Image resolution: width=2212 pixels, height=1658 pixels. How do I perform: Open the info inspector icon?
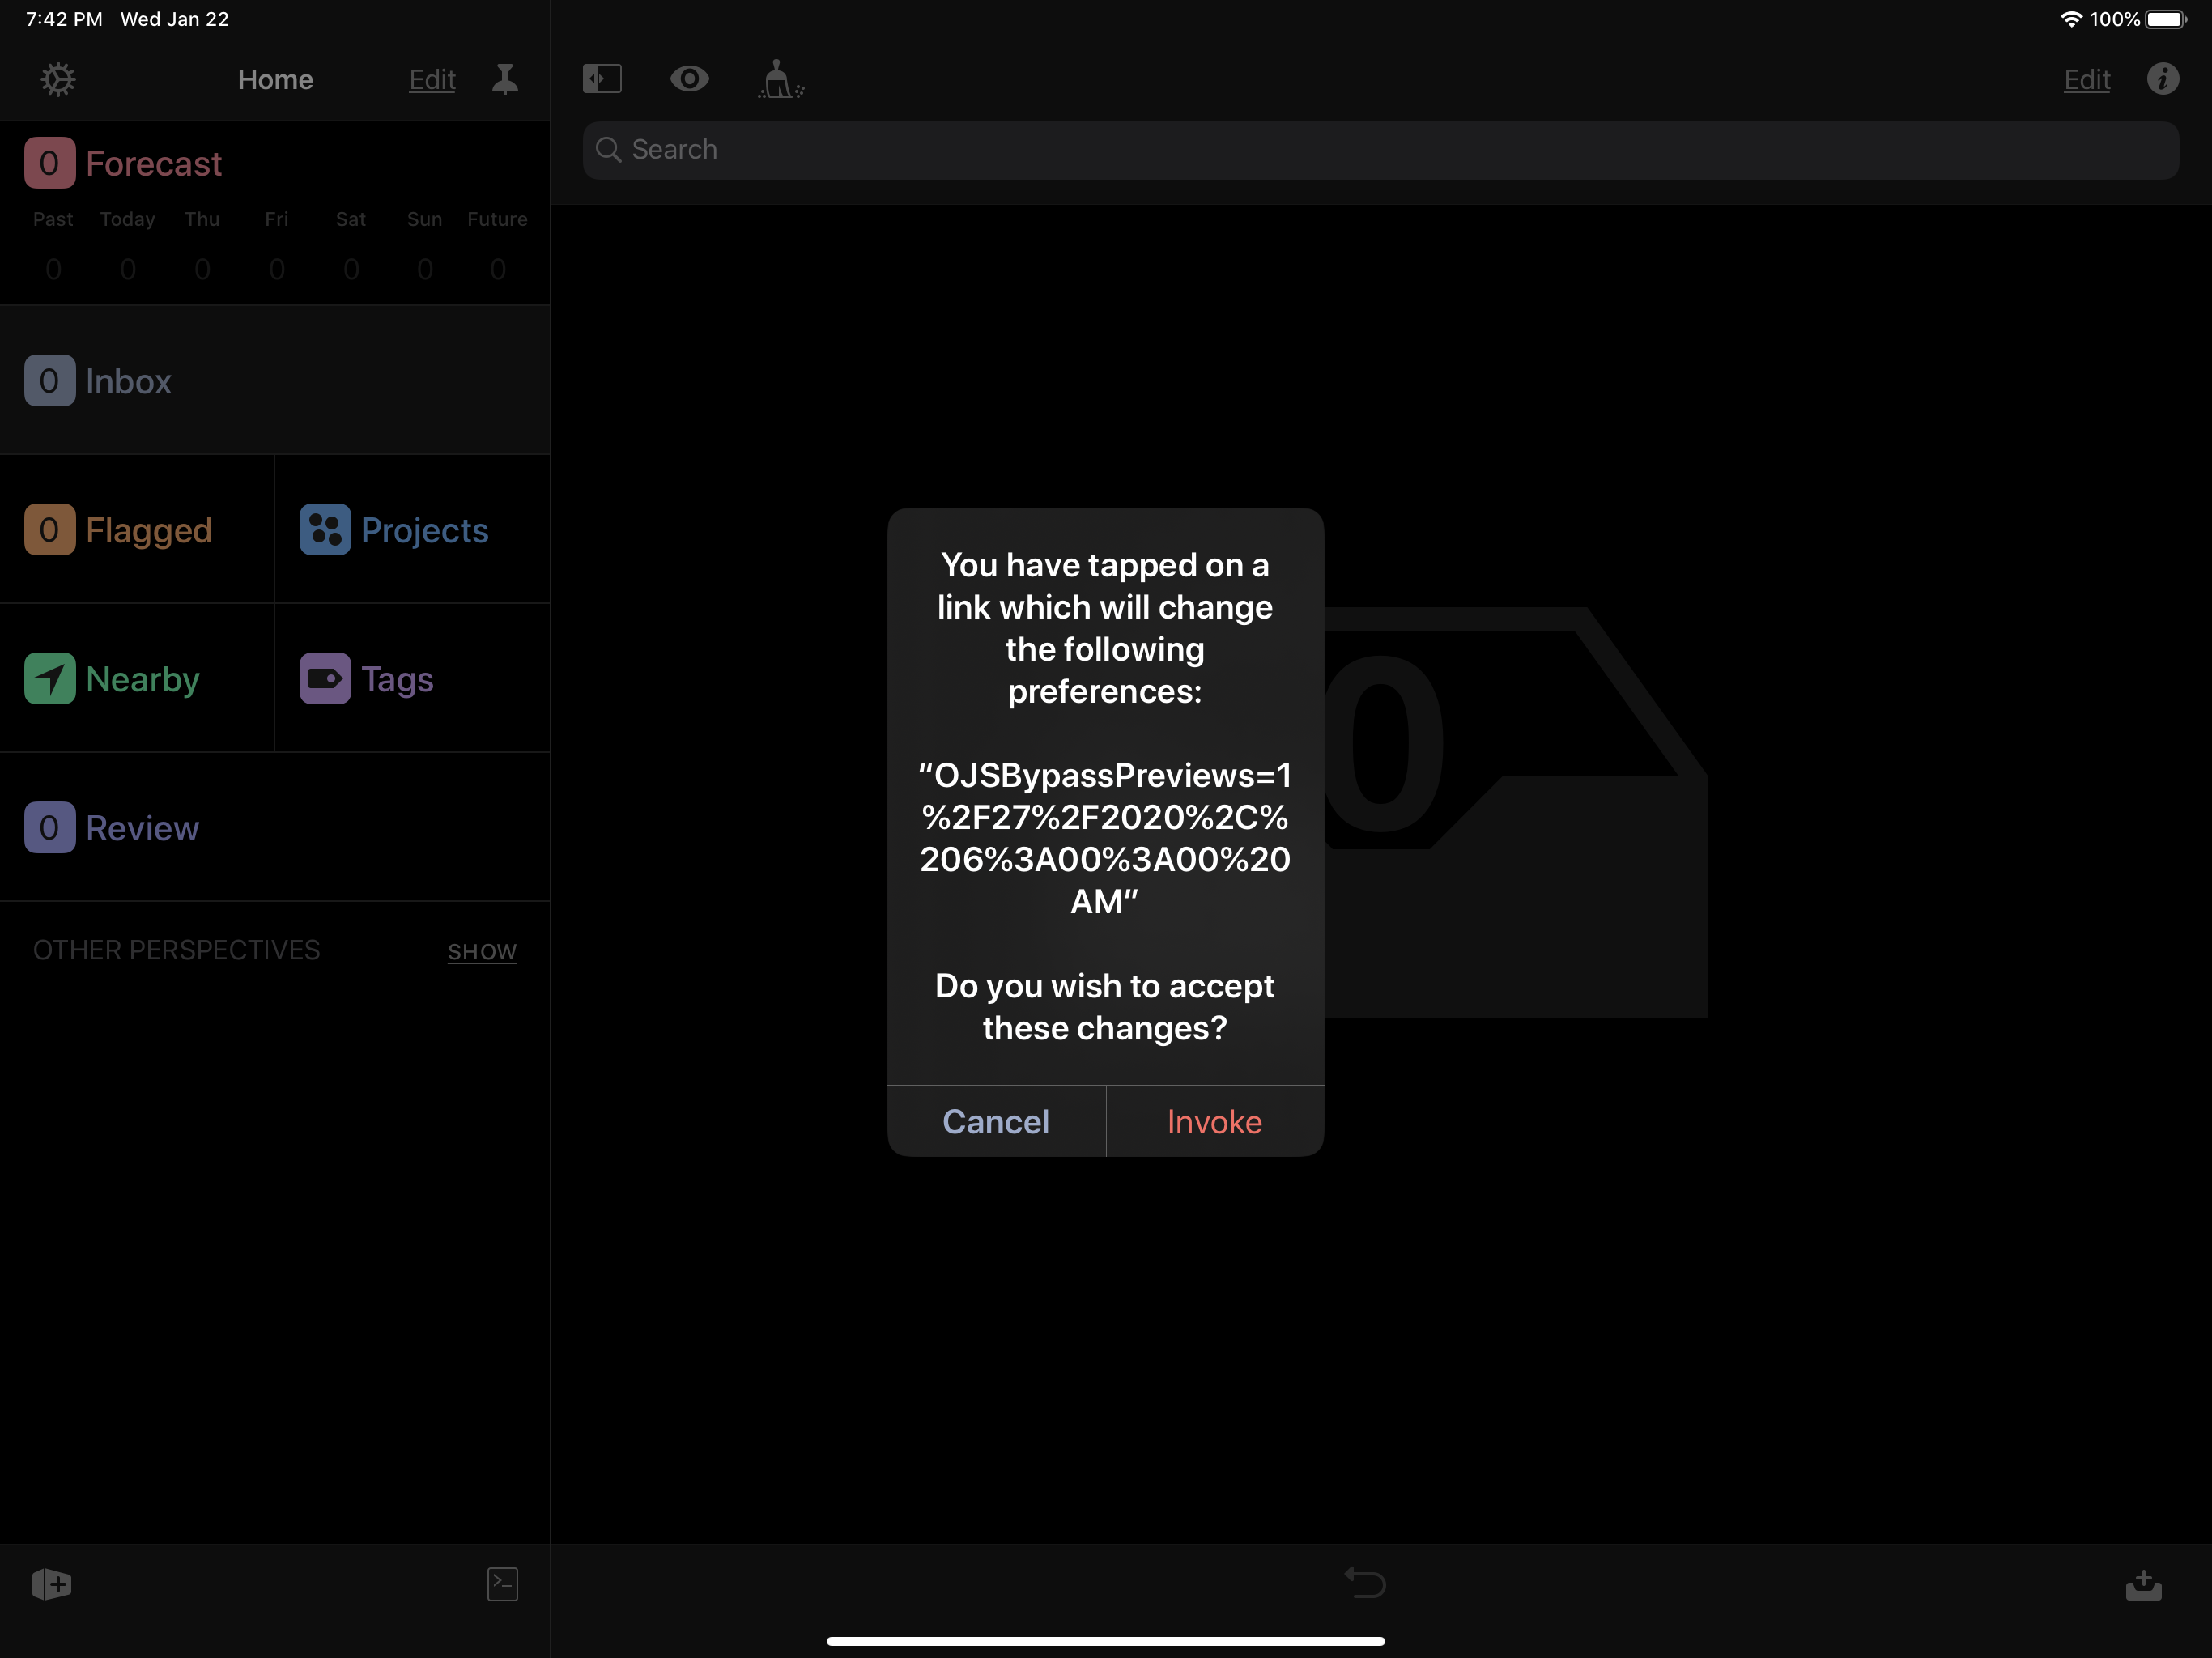point(2162,79)
